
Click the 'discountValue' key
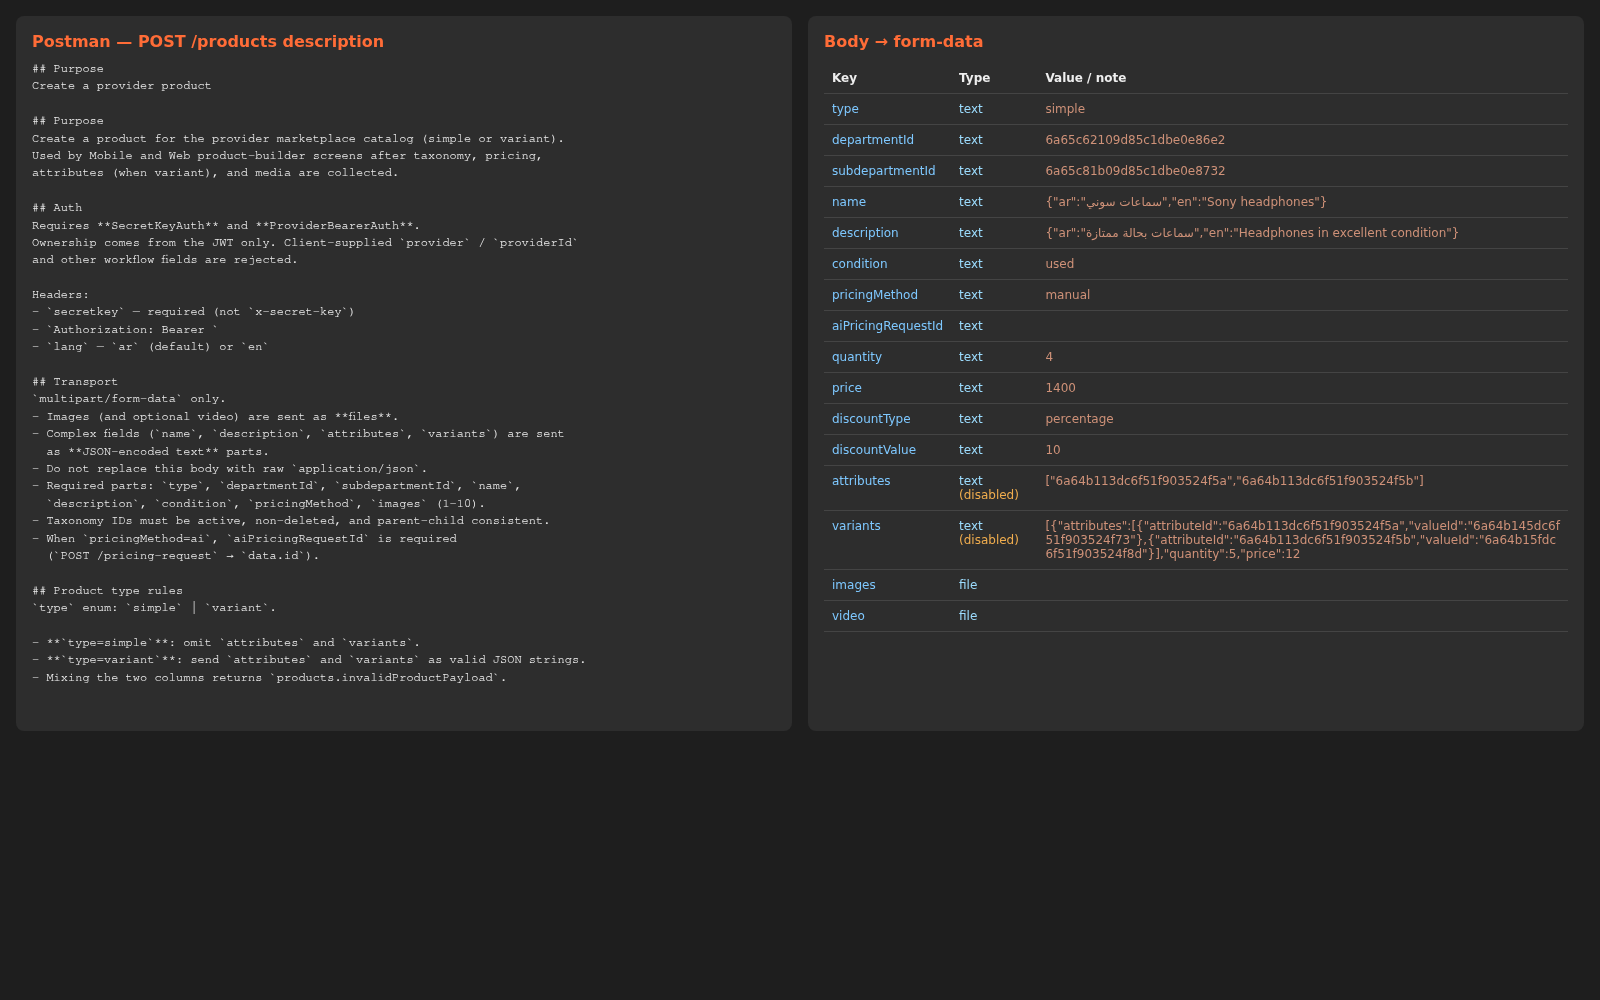873,450
